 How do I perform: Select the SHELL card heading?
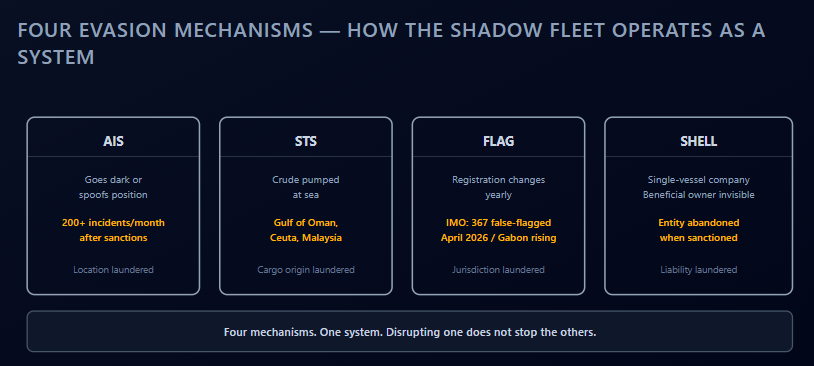click(698, 141)
